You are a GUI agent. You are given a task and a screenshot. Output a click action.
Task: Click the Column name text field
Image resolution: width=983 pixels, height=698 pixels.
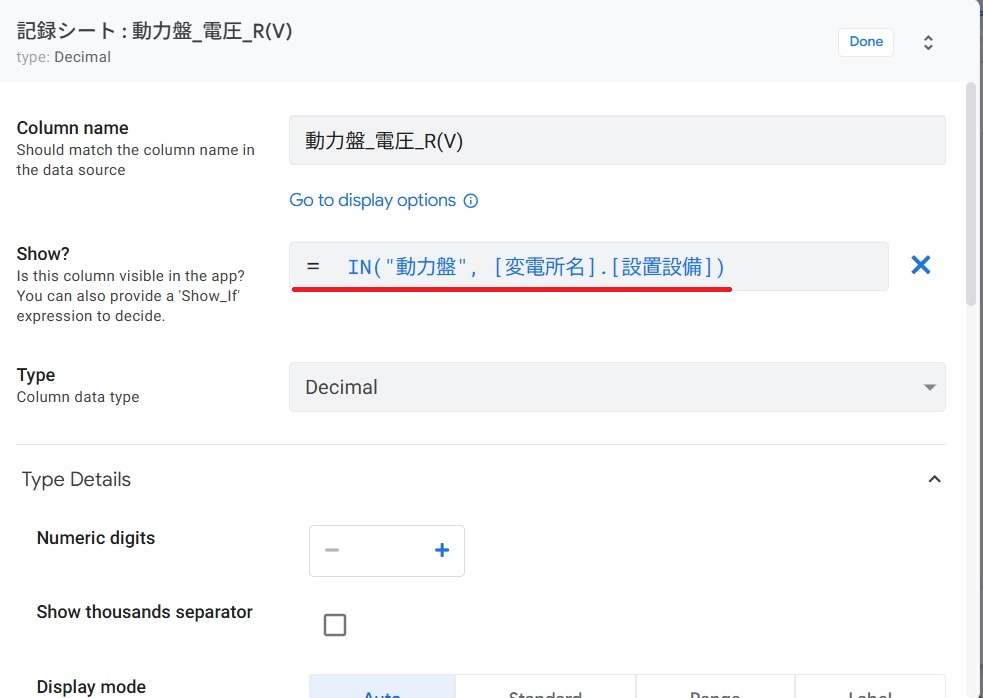pyautogui.click(x=617, y=141)
